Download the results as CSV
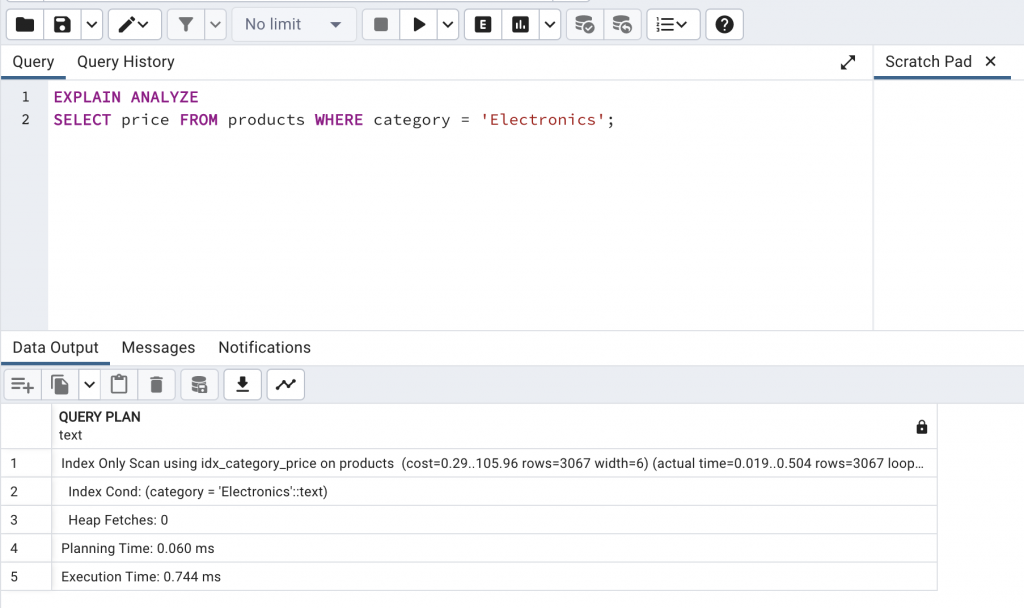 tap(242, 384)
